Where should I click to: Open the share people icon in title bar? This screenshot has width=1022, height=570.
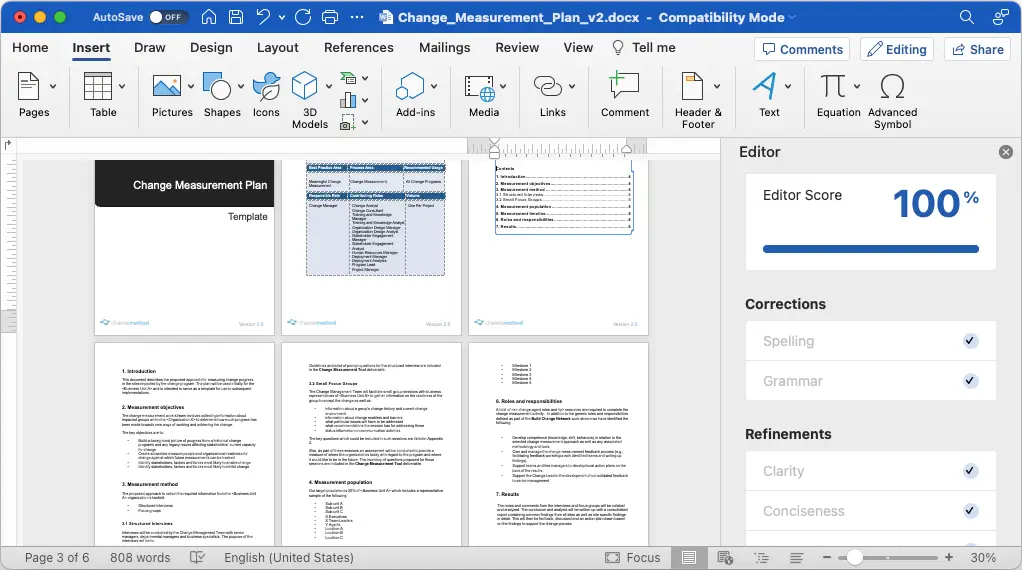[1000, 18]
